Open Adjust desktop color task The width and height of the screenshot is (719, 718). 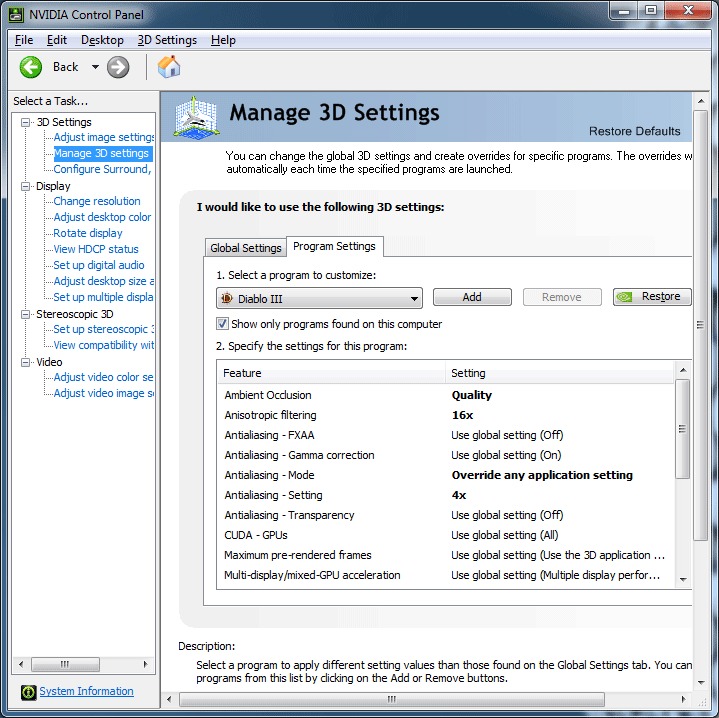102,217
